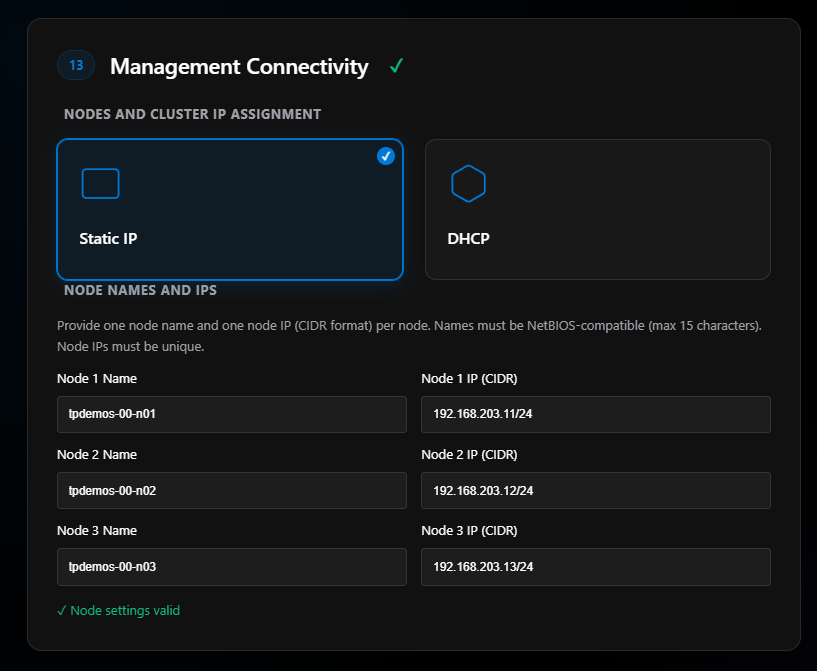Click into the Node 3 Name textbox
Viewport: 817px width, 671px height.
tap(231, 566)
